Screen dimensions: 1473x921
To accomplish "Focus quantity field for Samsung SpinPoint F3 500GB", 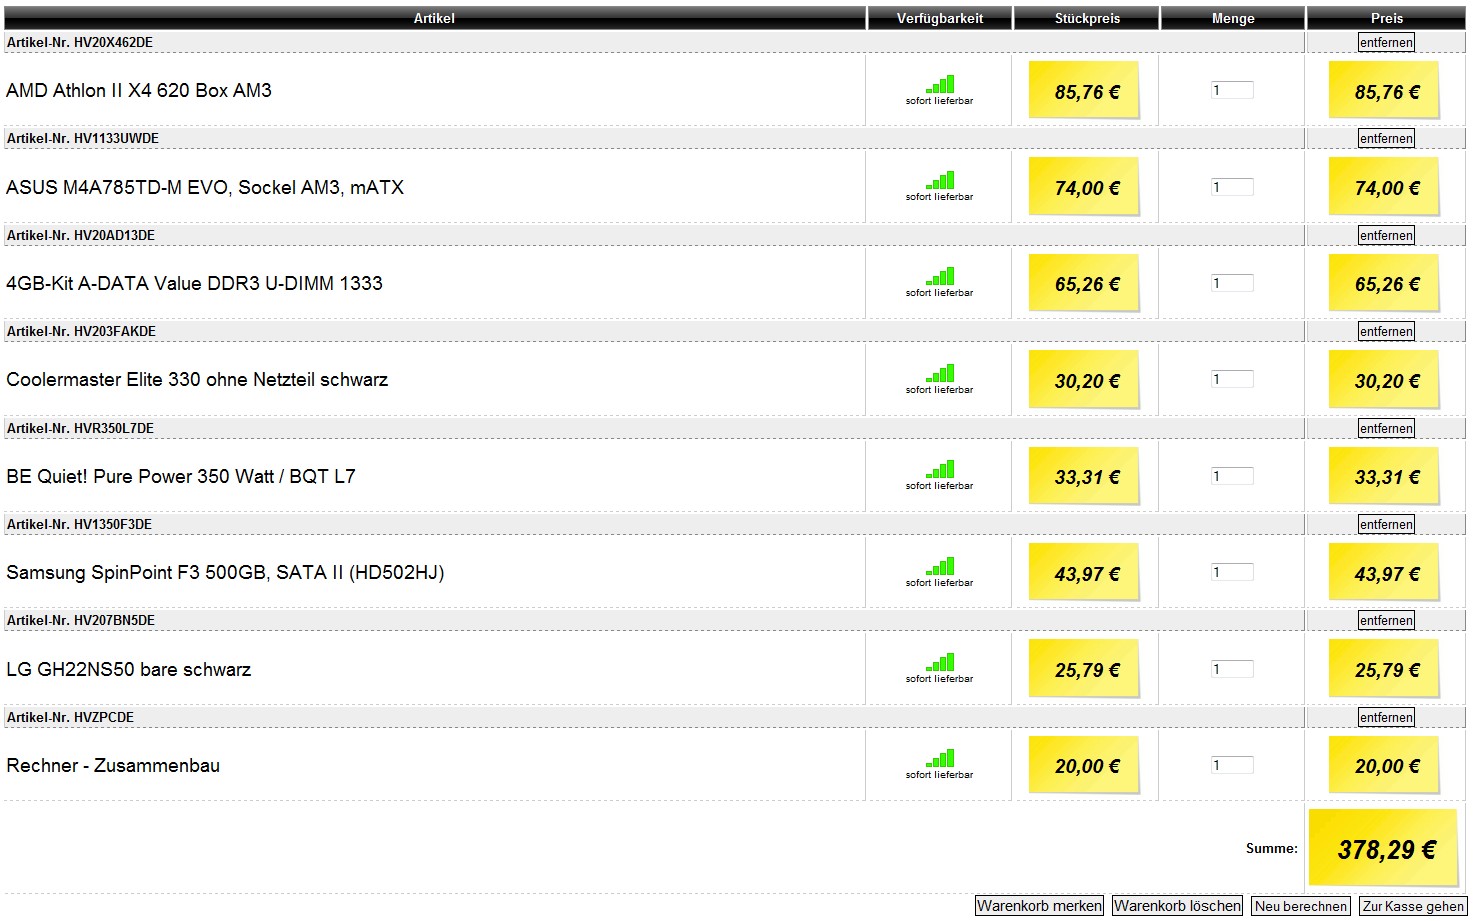I will tap(1232, 572).
